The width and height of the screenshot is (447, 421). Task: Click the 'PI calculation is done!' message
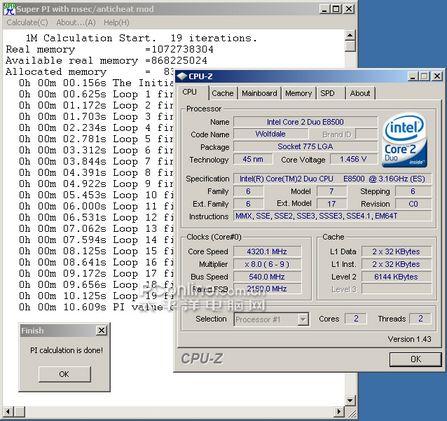(x=66, y=350)
